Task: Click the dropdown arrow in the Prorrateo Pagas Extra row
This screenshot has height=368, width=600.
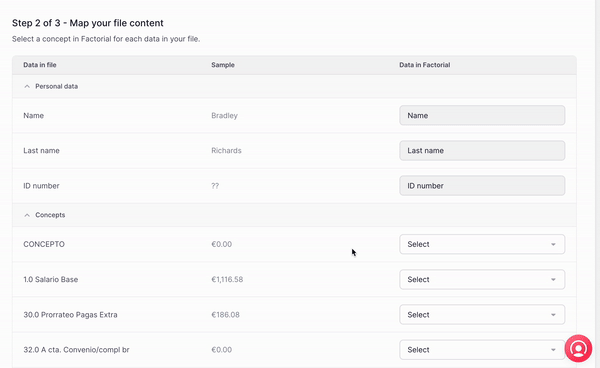Action: click(553, 315)
